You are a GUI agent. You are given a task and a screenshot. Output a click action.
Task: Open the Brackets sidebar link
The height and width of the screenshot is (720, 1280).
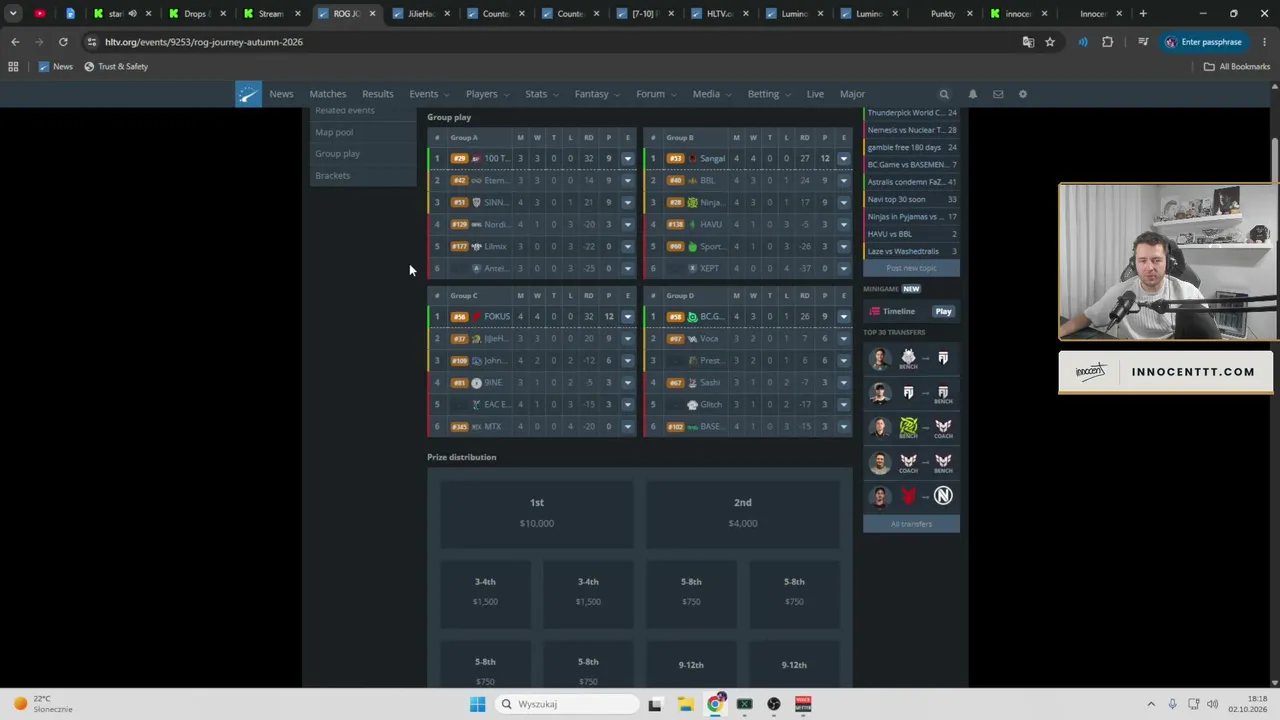pyautogui.click(x=333, y=175)
